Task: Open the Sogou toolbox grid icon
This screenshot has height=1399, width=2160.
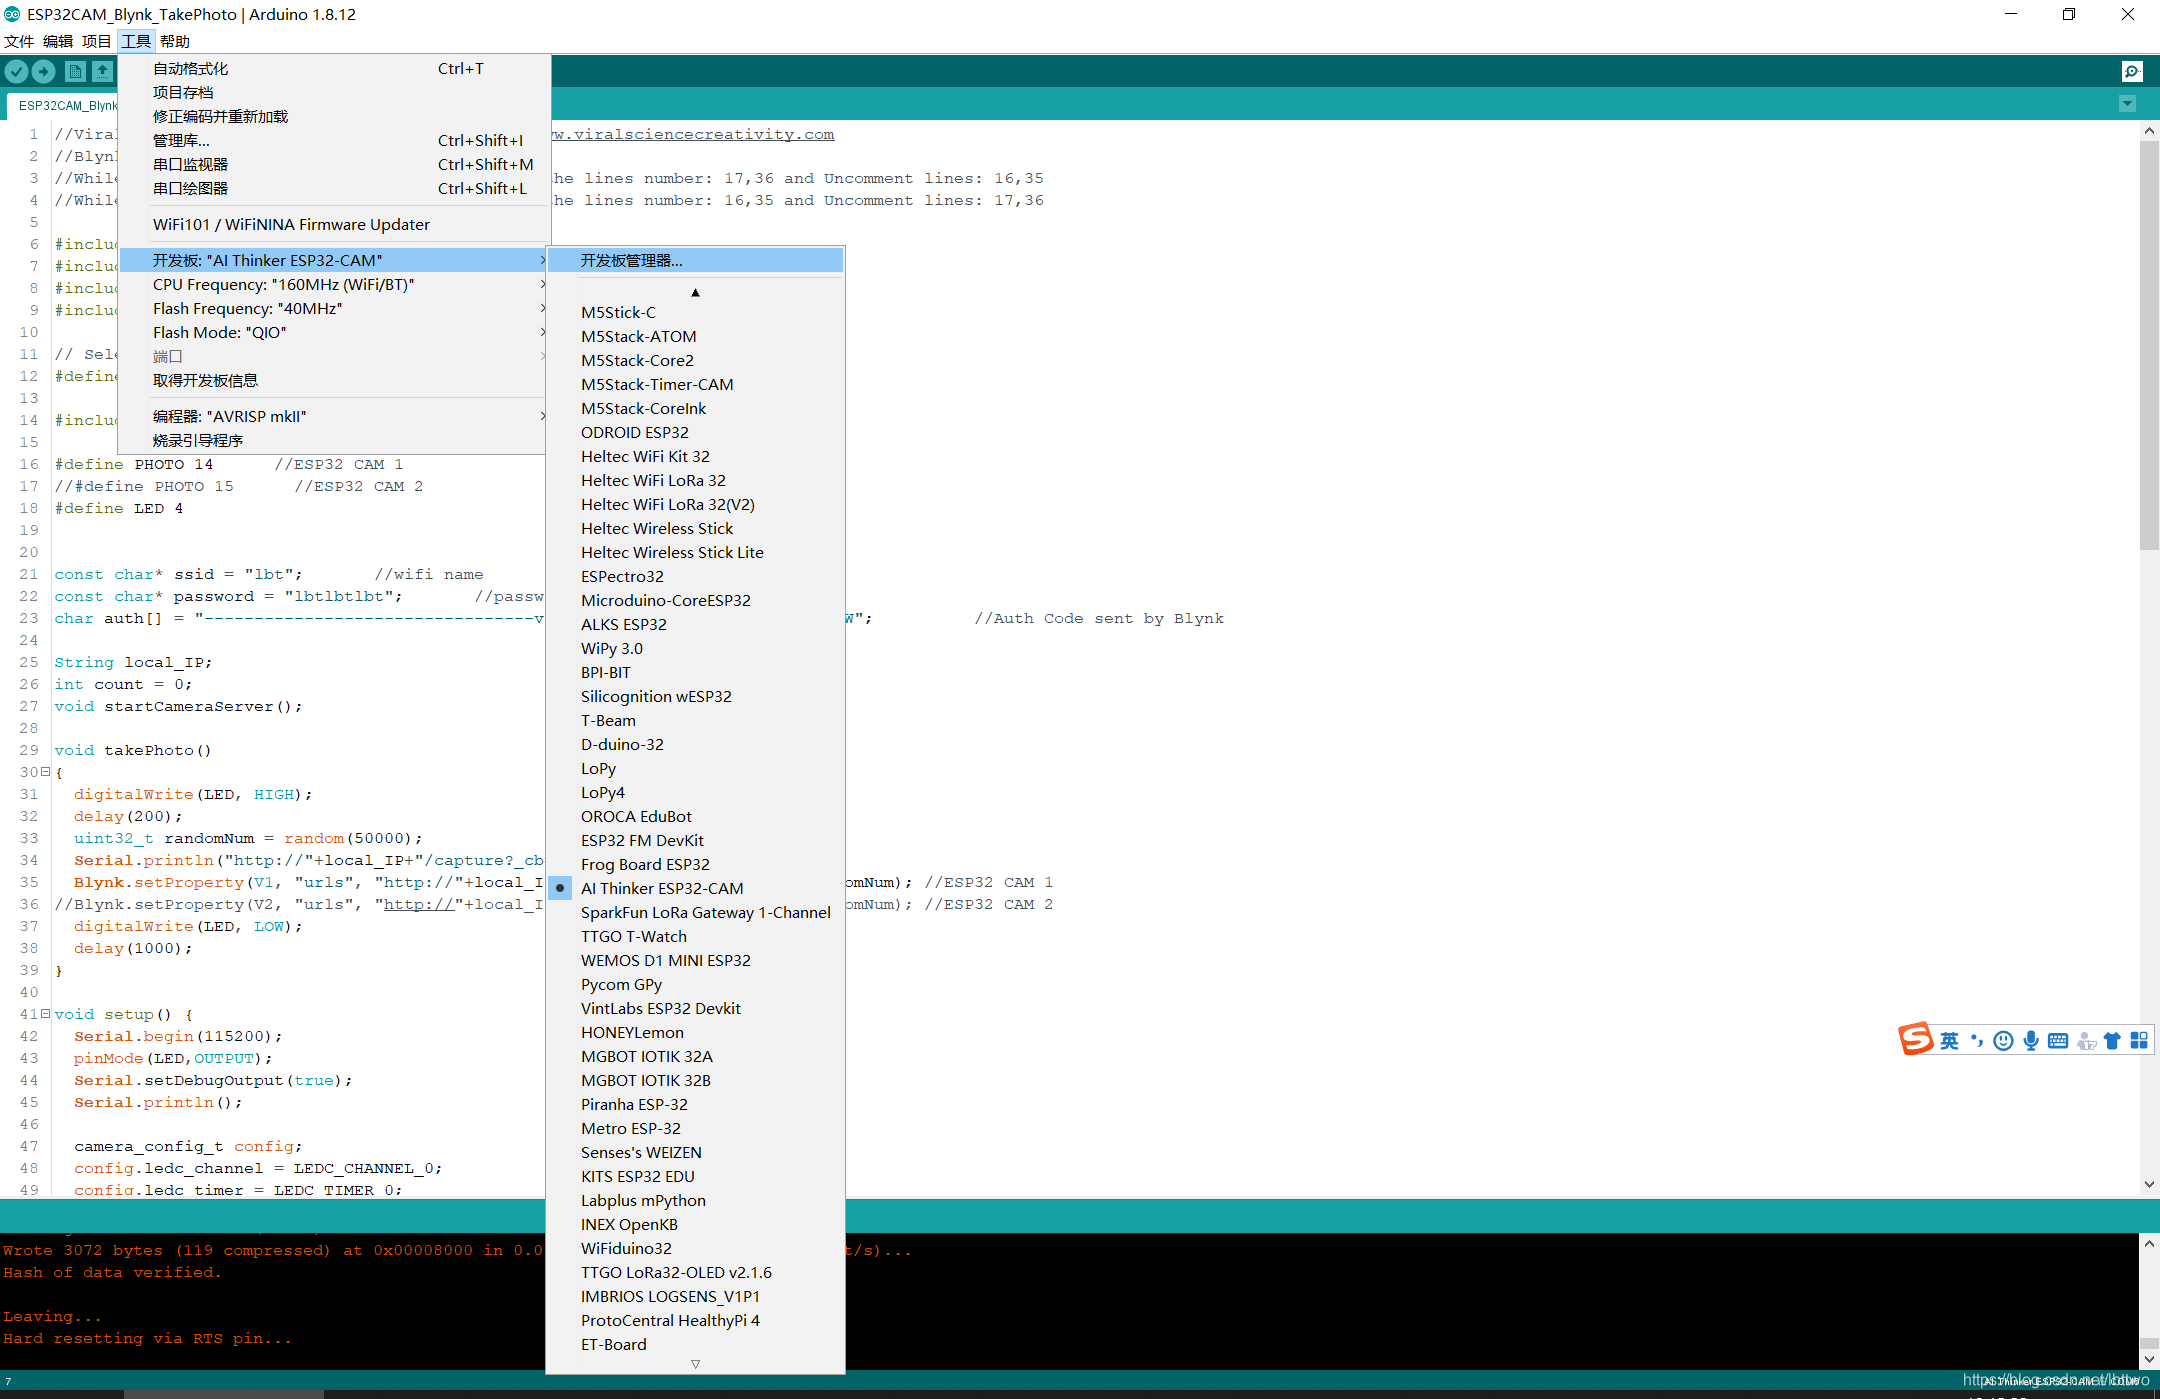Action: (x=2139, y=1041)
